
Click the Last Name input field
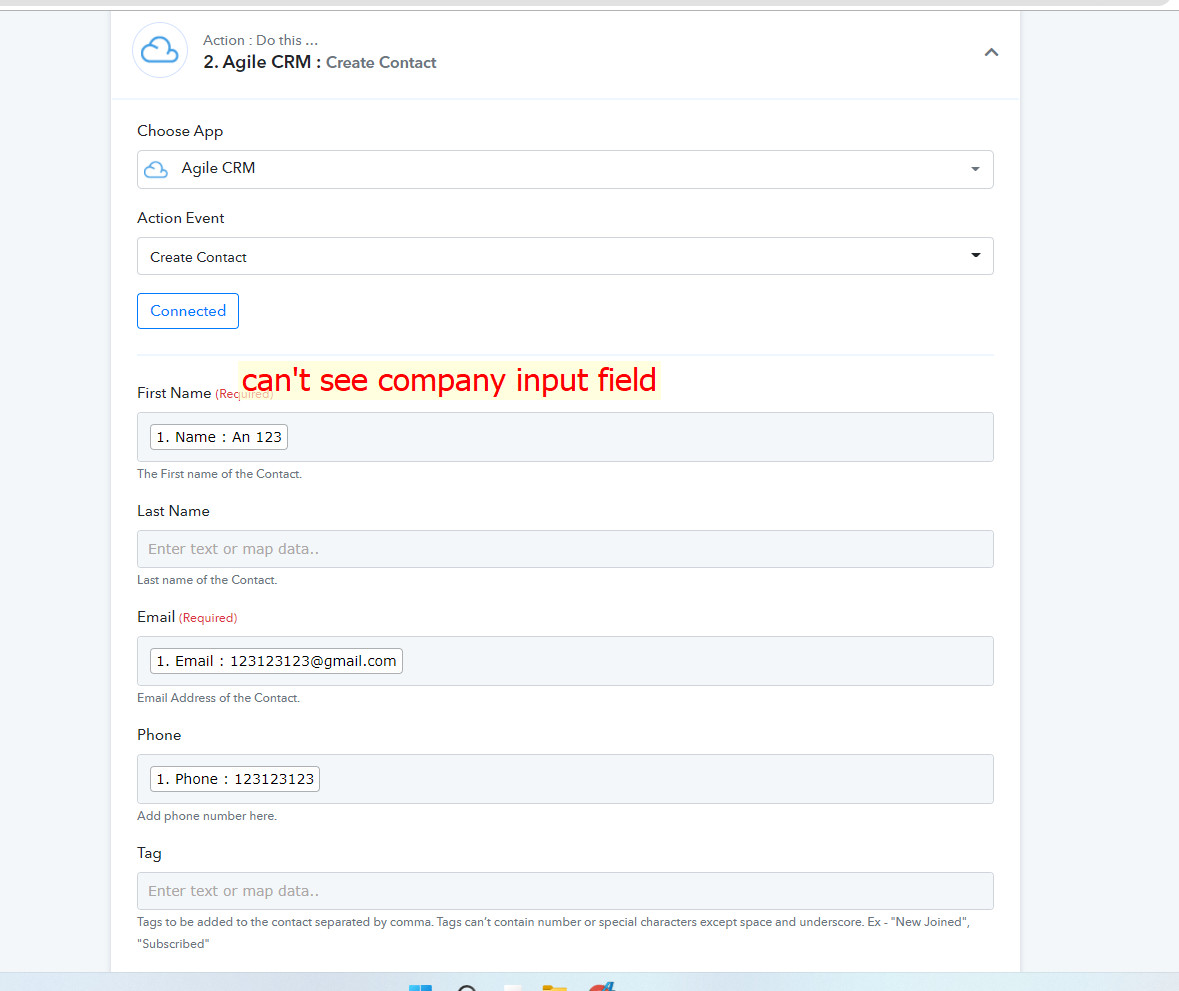tap(565, 549)
